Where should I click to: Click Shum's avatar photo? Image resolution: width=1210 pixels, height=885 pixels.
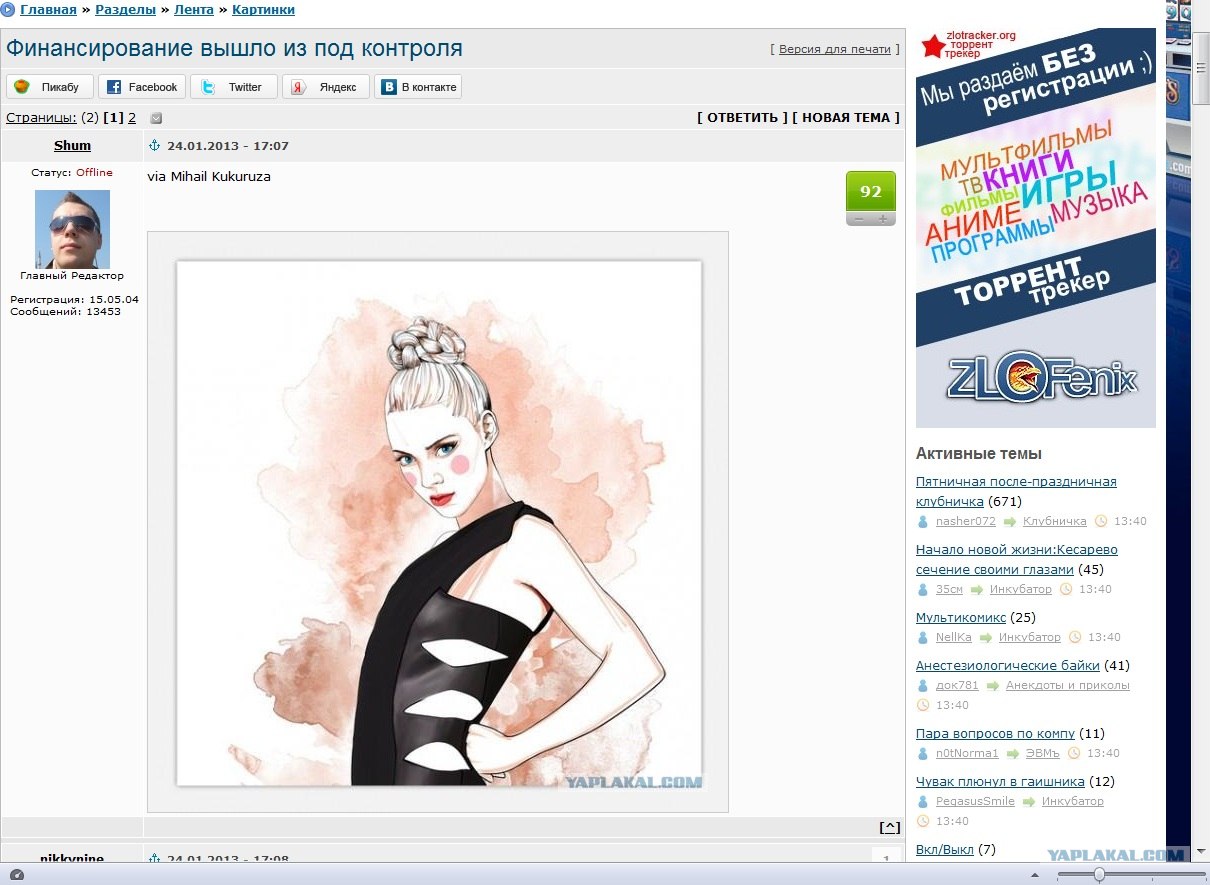click(x=72, y=229)
